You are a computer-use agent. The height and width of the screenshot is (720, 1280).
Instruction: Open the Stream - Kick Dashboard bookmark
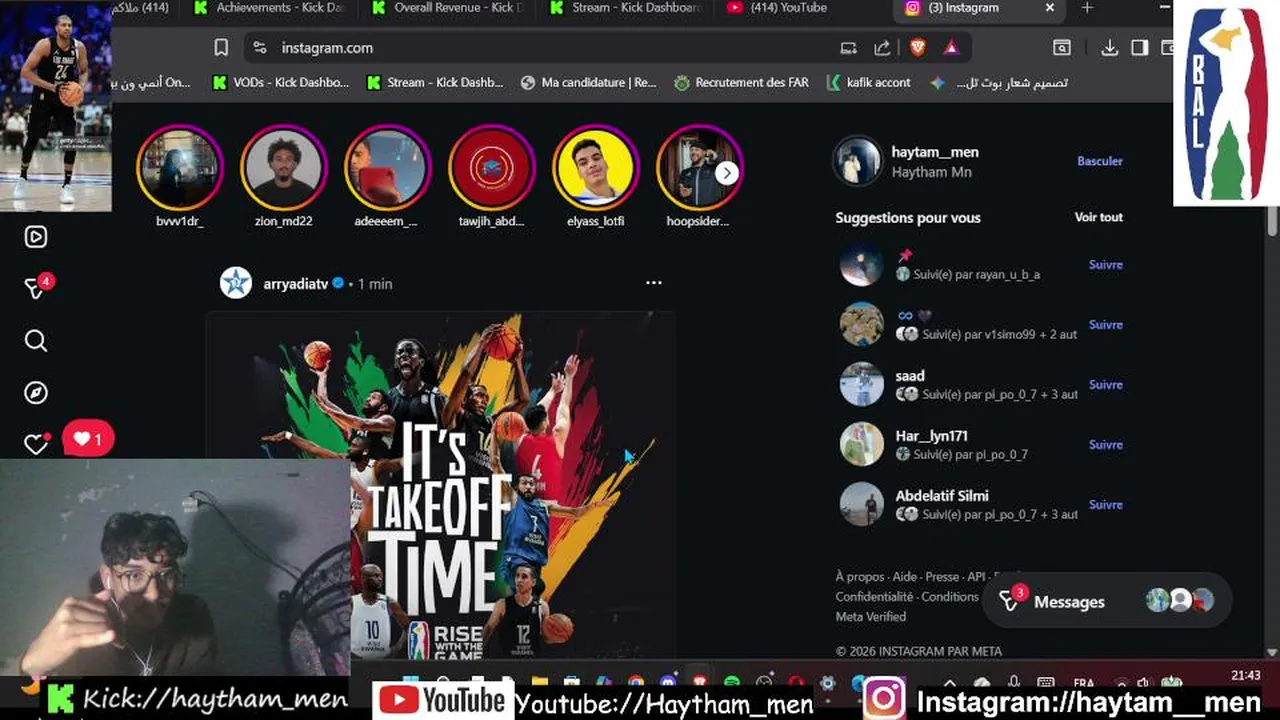pos(435,83)
